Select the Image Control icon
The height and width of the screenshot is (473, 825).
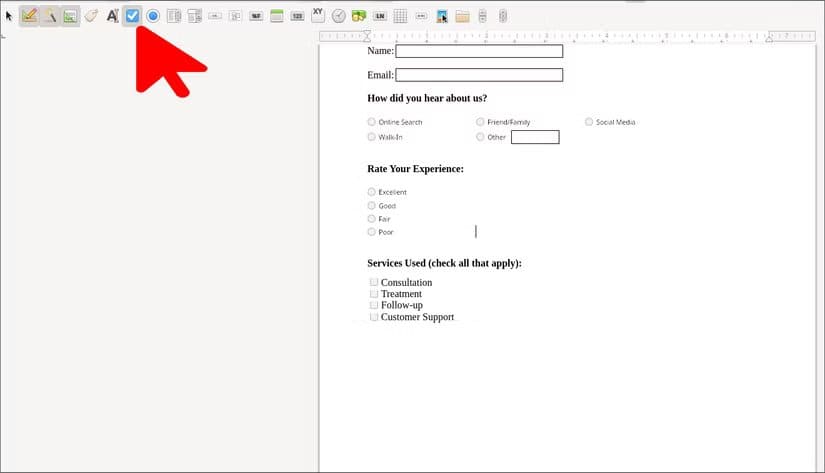[x=442, y=16]
